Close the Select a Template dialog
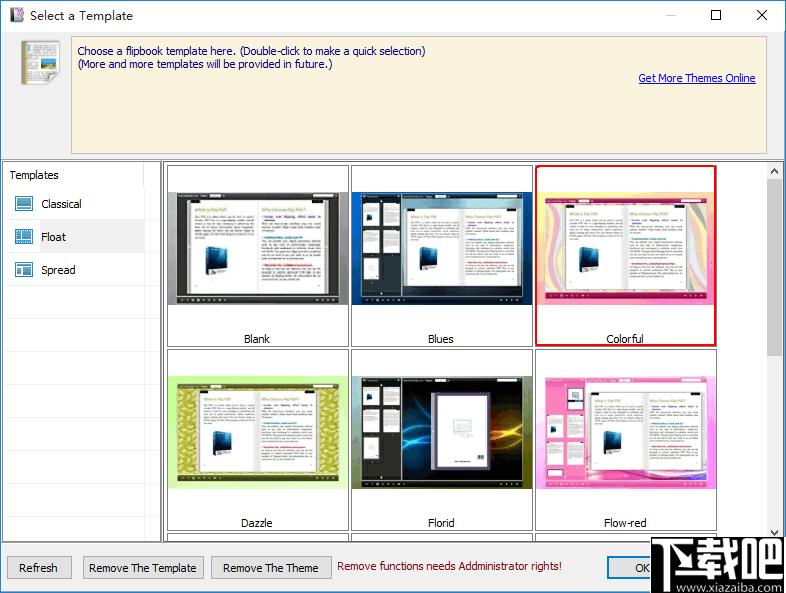The height and width of the screenshot is (593, 786). click(762, 15)
